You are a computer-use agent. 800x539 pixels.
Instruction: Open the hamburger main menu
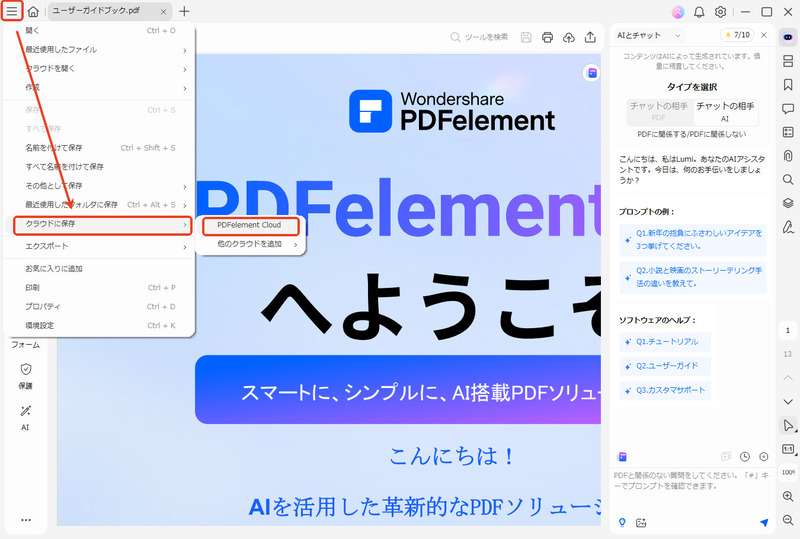coord(12,11)
